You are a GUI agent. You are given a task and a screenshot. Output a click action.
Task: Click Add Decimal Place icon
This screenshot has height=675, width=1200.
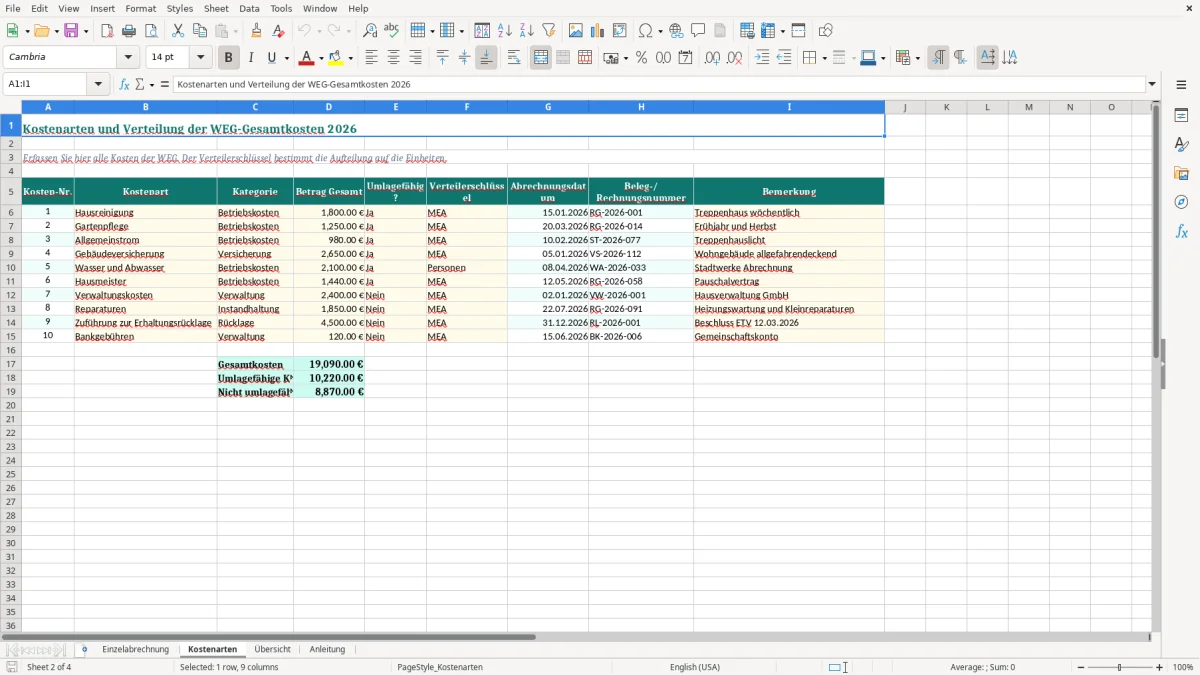pos(712,58)
